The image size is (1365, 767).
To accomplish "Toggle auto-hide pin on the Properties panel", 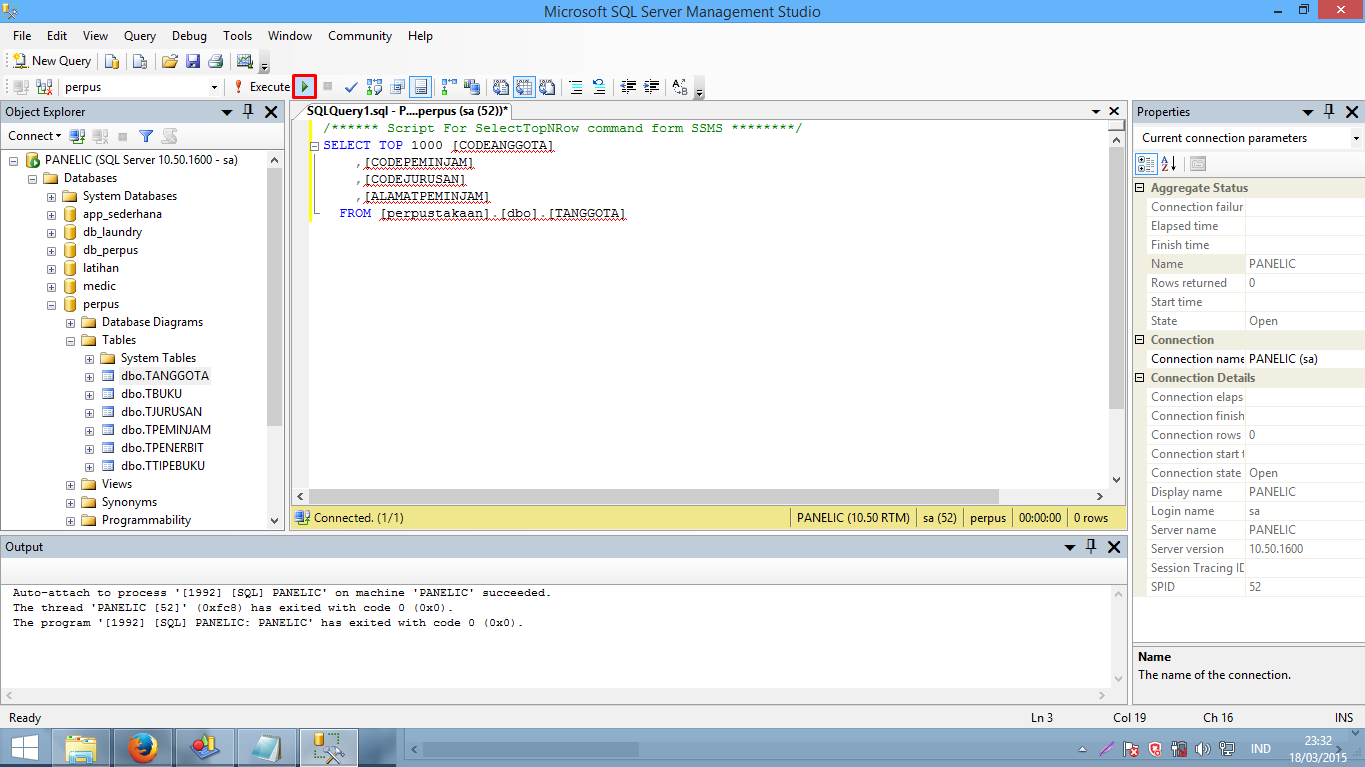I will pyautogui.click(x=1328, y=111).
